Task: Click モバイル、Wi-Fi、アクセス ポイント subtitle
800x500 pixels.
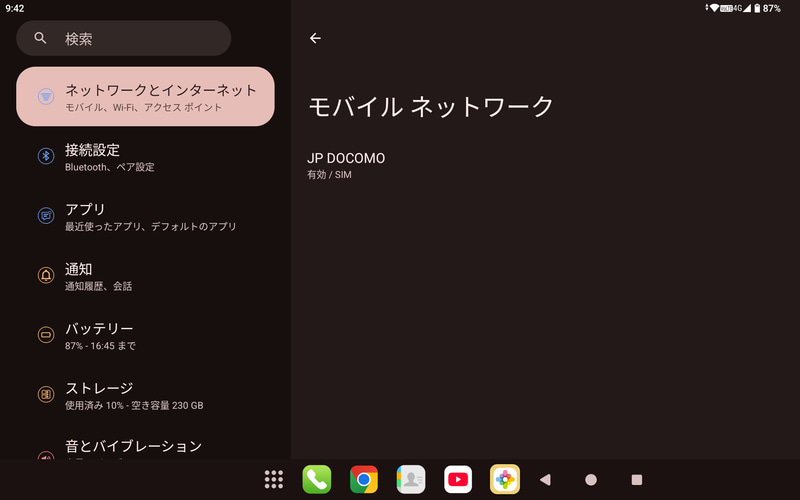Action: pyautogui.click(x=143, y=107)
